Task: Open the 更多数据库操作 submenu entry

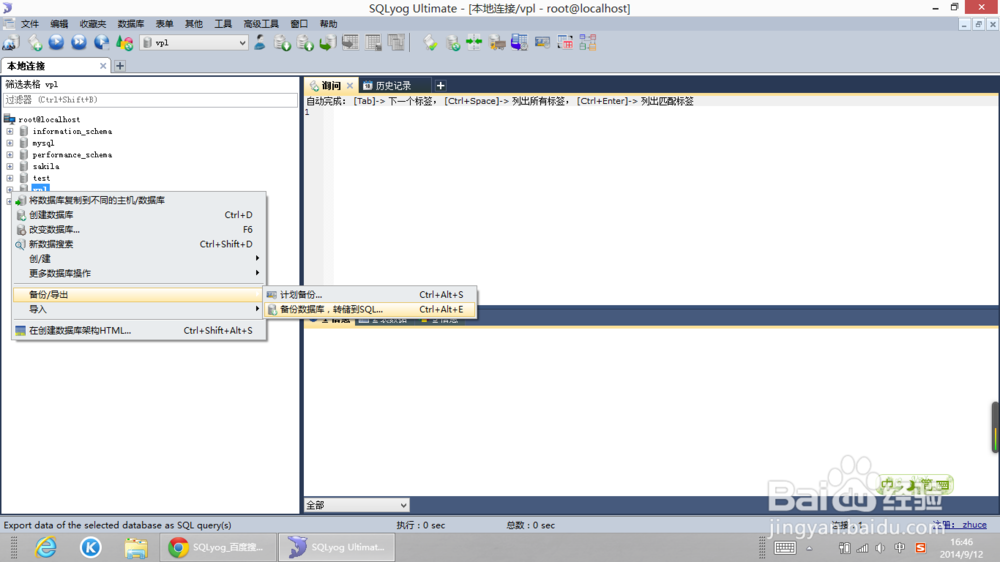Action: point(138,274)
